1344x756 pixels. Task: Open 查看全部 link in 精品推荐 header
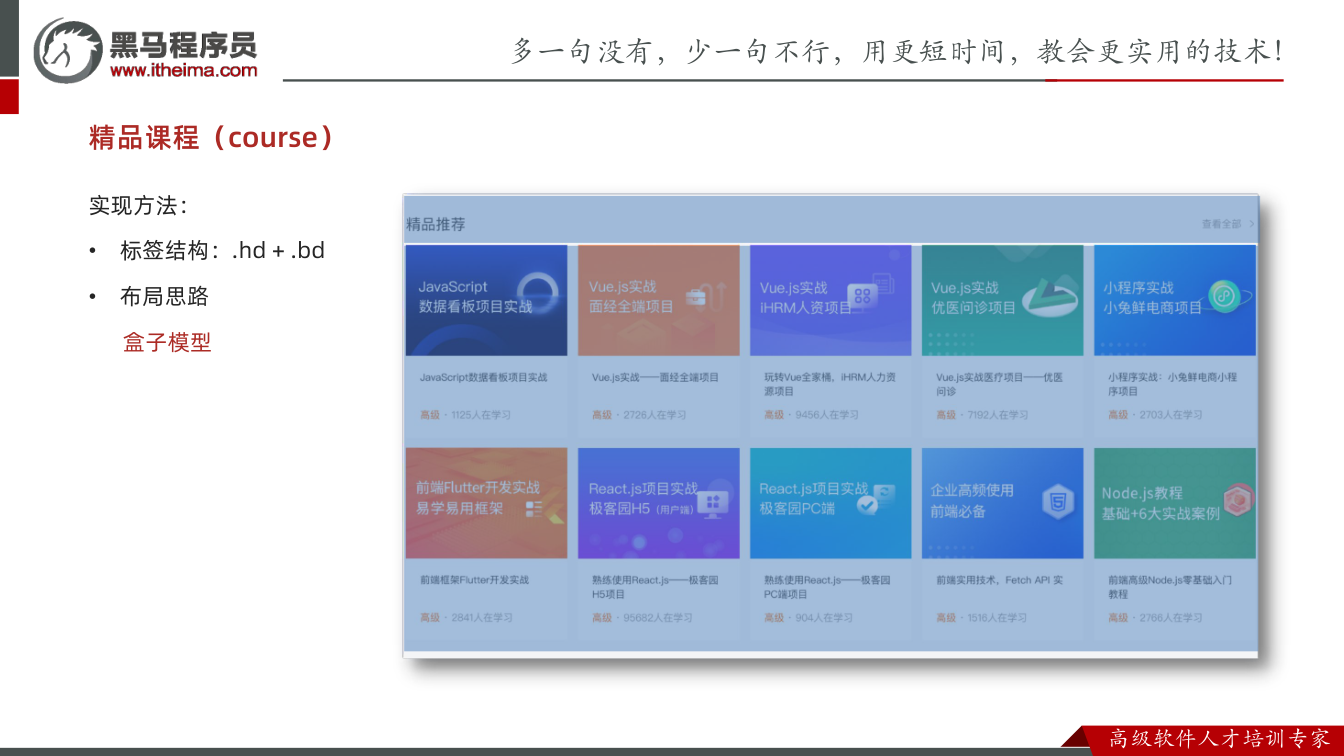tap(1228, 224)
